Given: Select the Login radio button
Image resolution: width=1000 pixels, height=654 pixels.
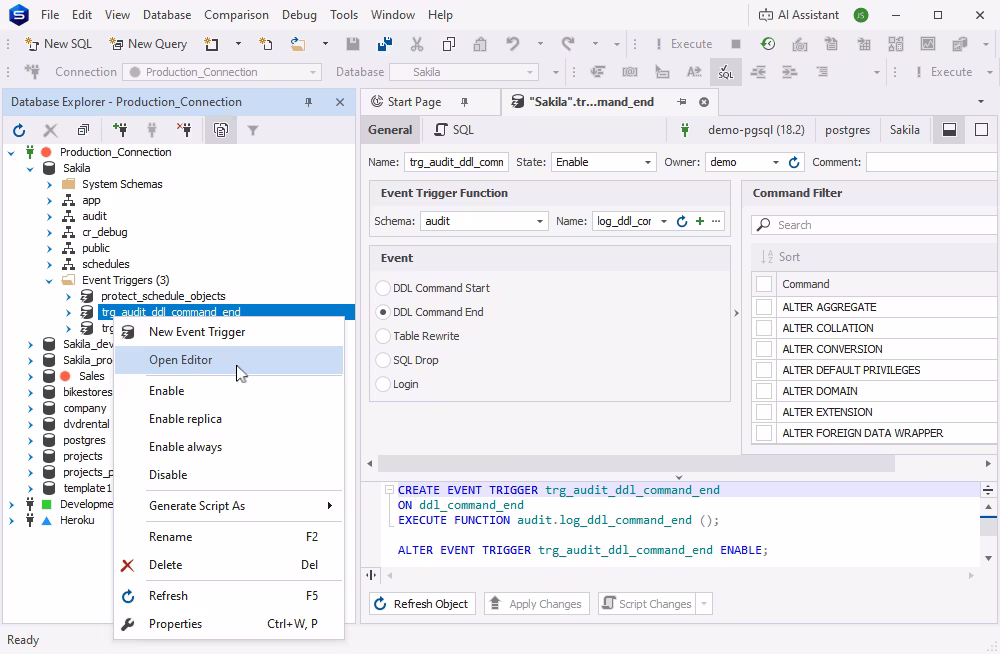Looking at the screenshot, I should point(383,384).
